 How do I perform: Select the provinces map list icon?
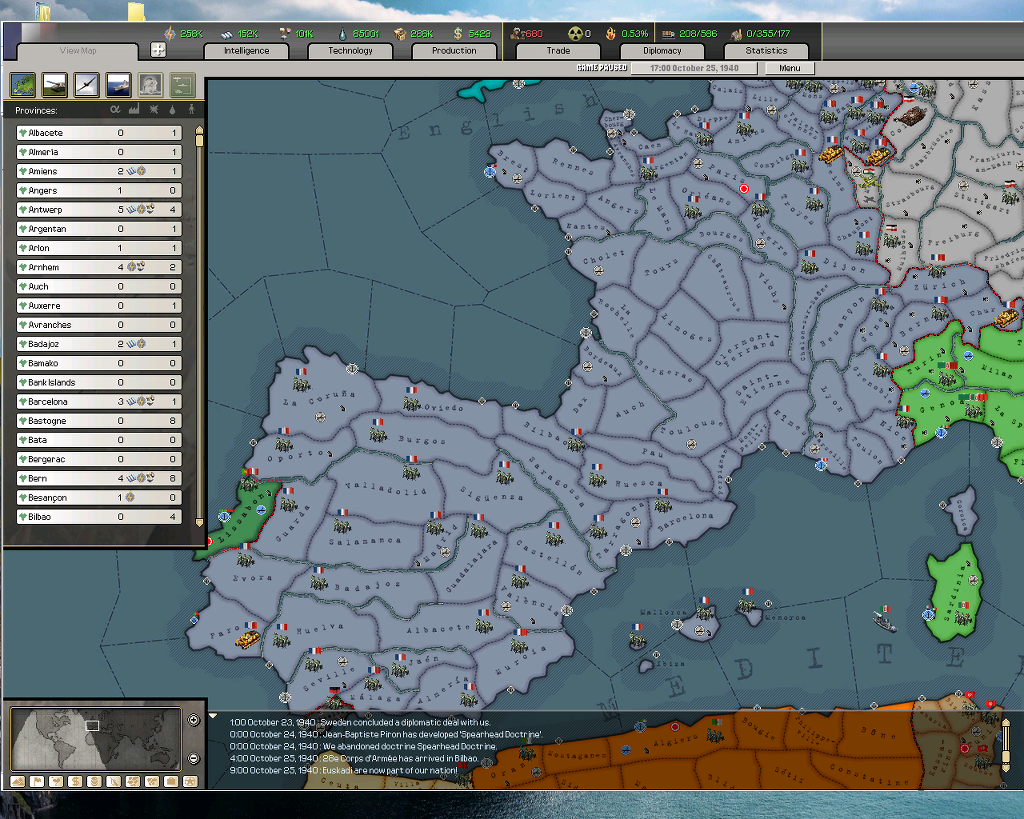(x=23, y=85)
